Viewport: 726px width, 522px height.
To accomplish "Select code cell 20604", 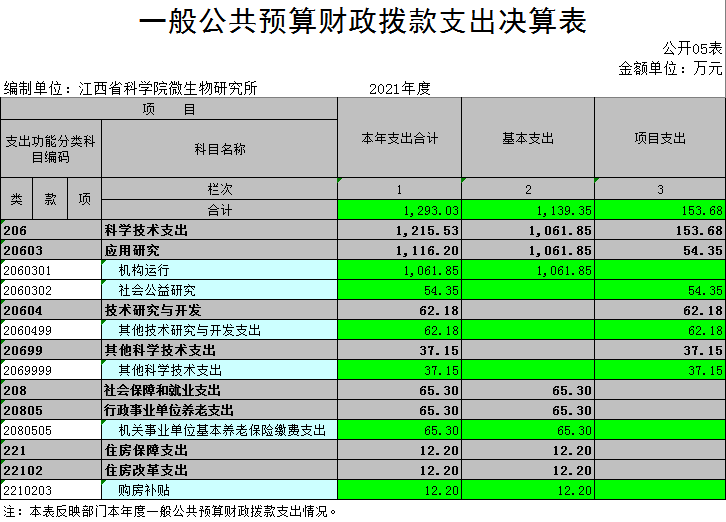I will [x=51, y=310].
